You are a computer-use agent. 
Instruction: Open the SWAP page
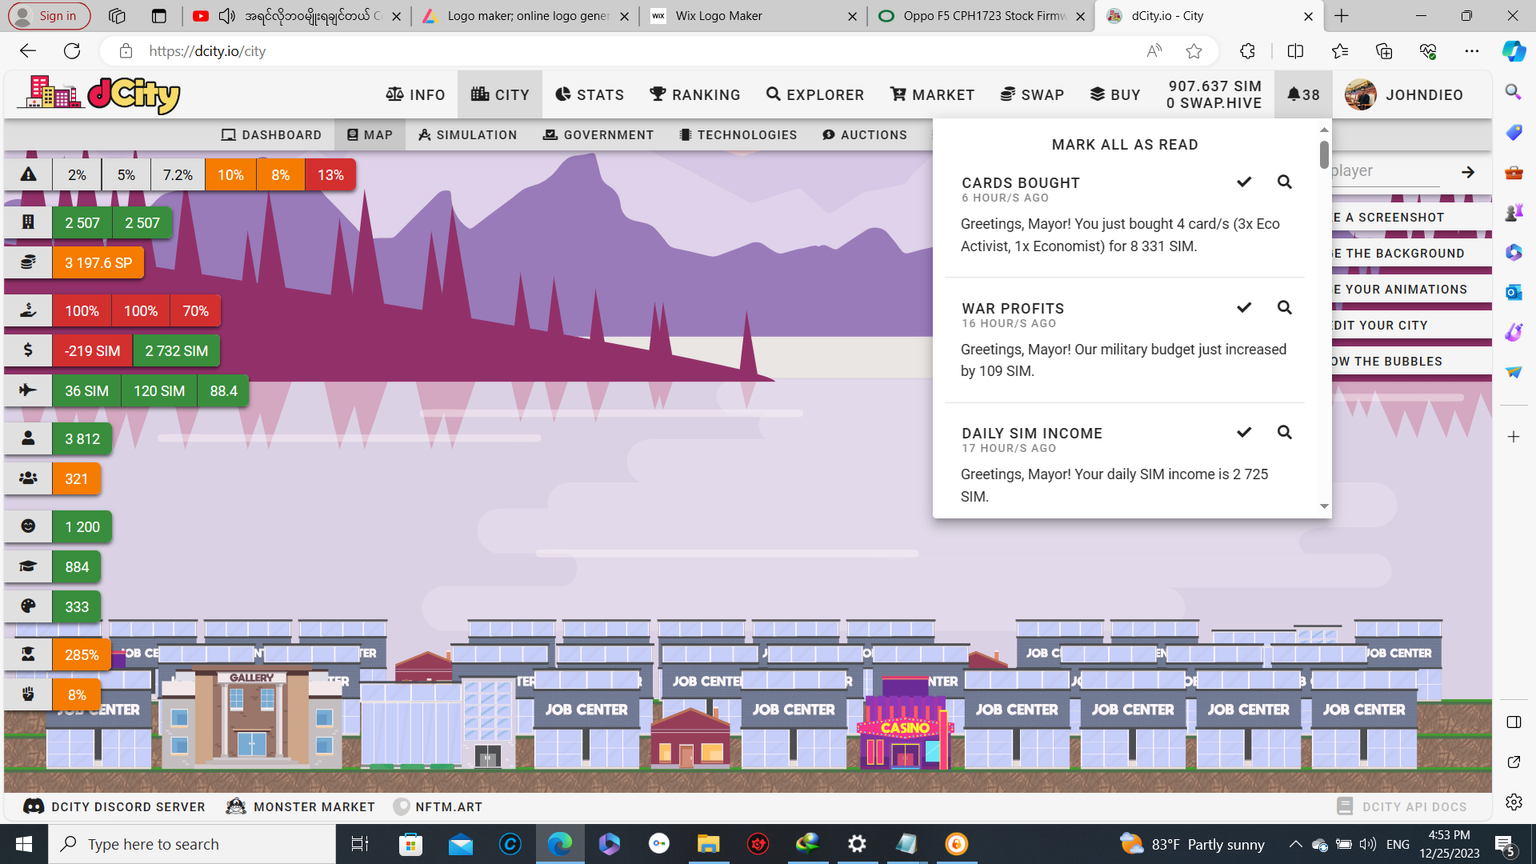click(1032, 95)
